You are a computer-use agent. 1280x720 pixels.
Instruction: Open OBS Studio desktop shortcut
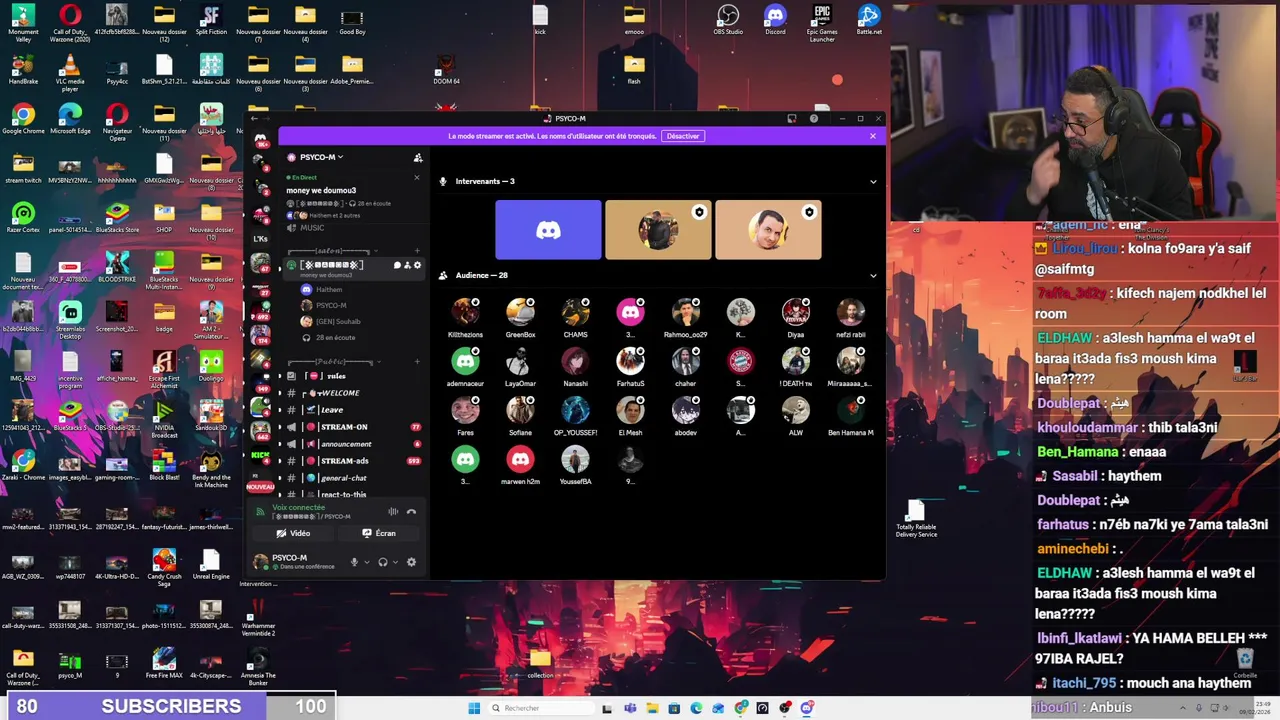coord(728,20)
